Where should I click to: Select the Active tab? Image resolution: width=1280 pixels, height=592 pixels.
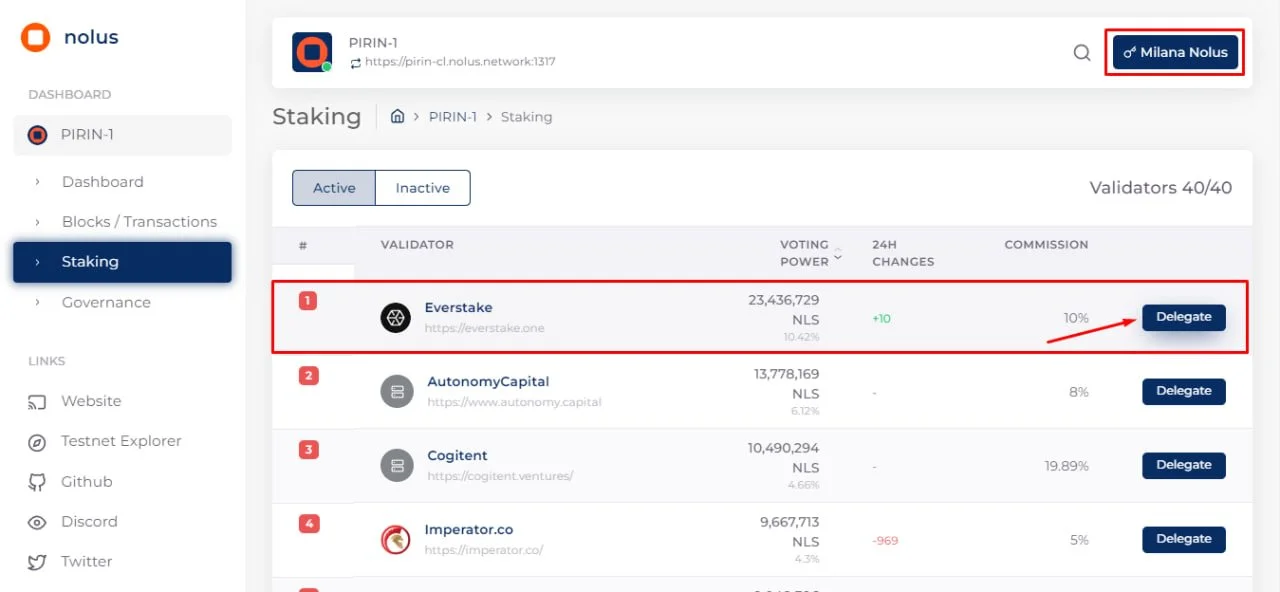tap(334, 187)
